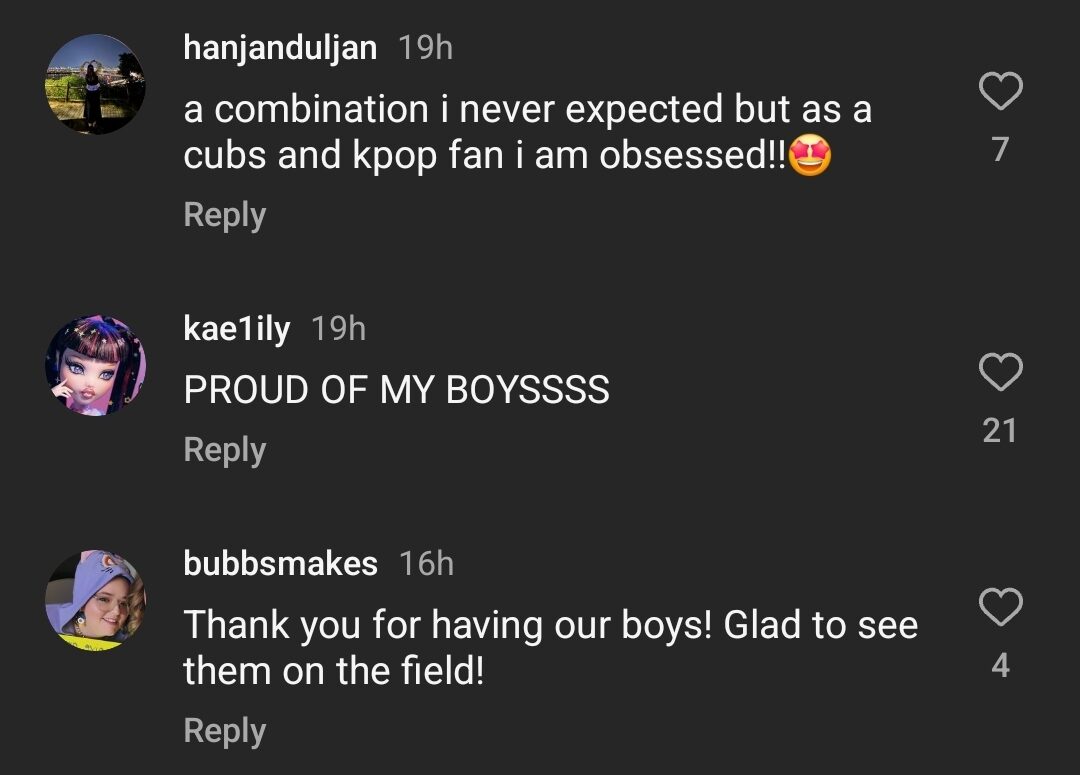1080x775 pixels.
Task: See the 4 likes on bubbsmakes' comment
Action: 999,665
